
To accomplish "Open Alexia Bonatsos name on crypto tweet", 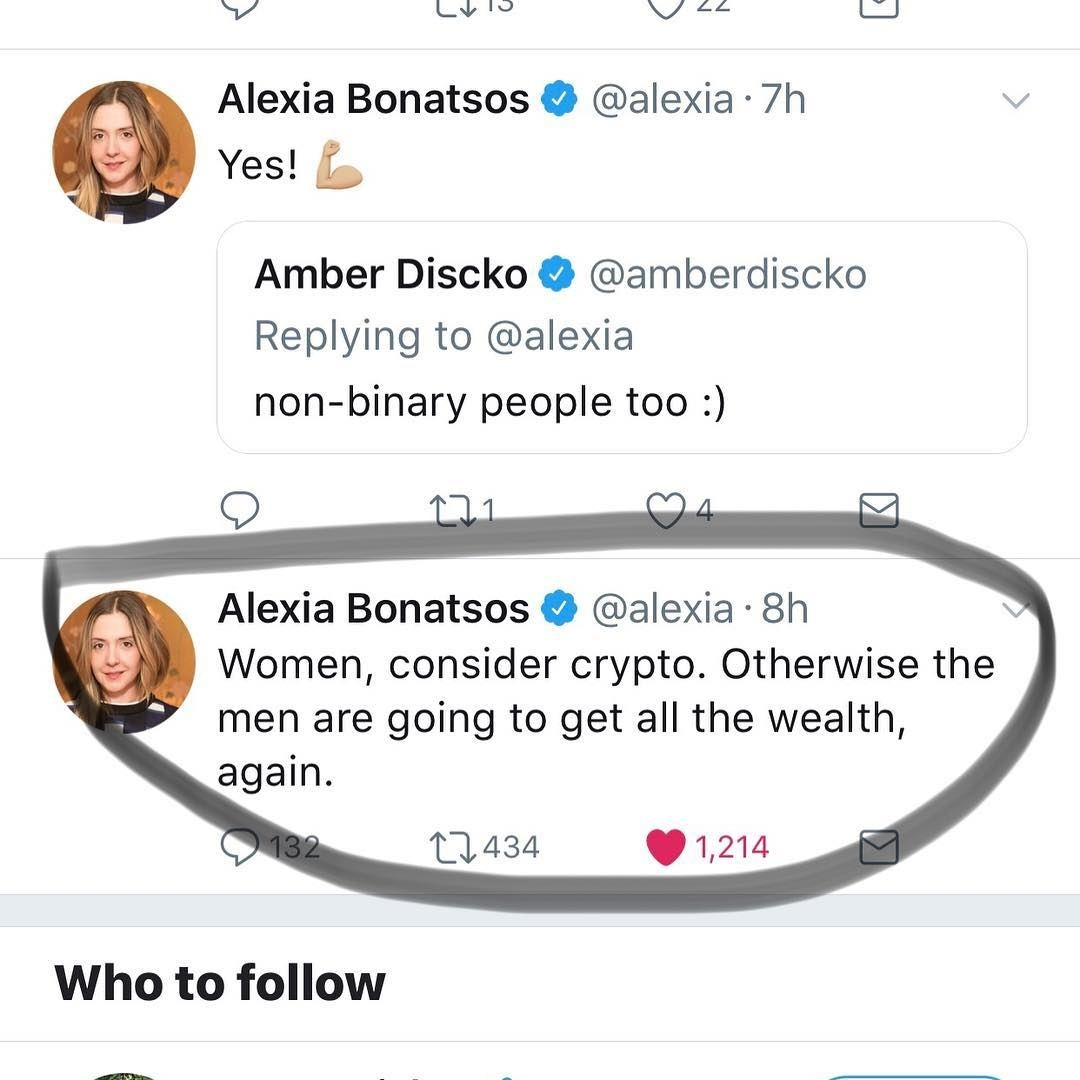I will tap(373, 608).
